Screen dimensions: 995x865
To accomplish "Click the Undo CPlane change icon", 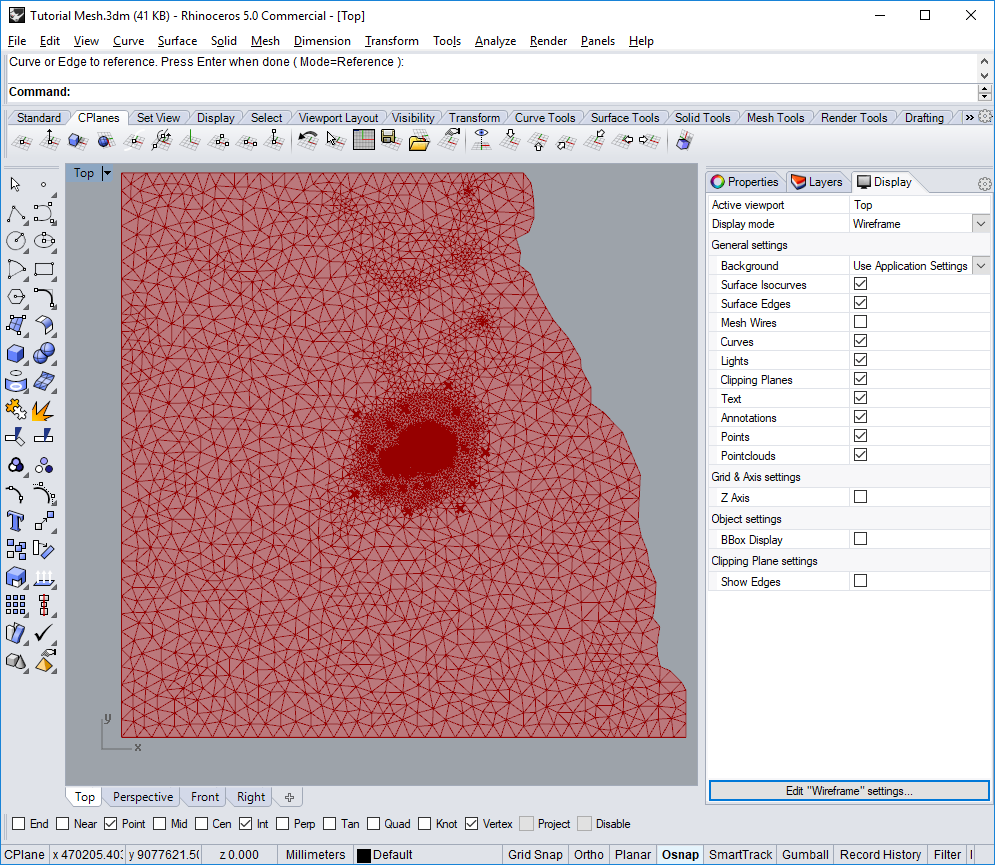I will tap(308, 140).
